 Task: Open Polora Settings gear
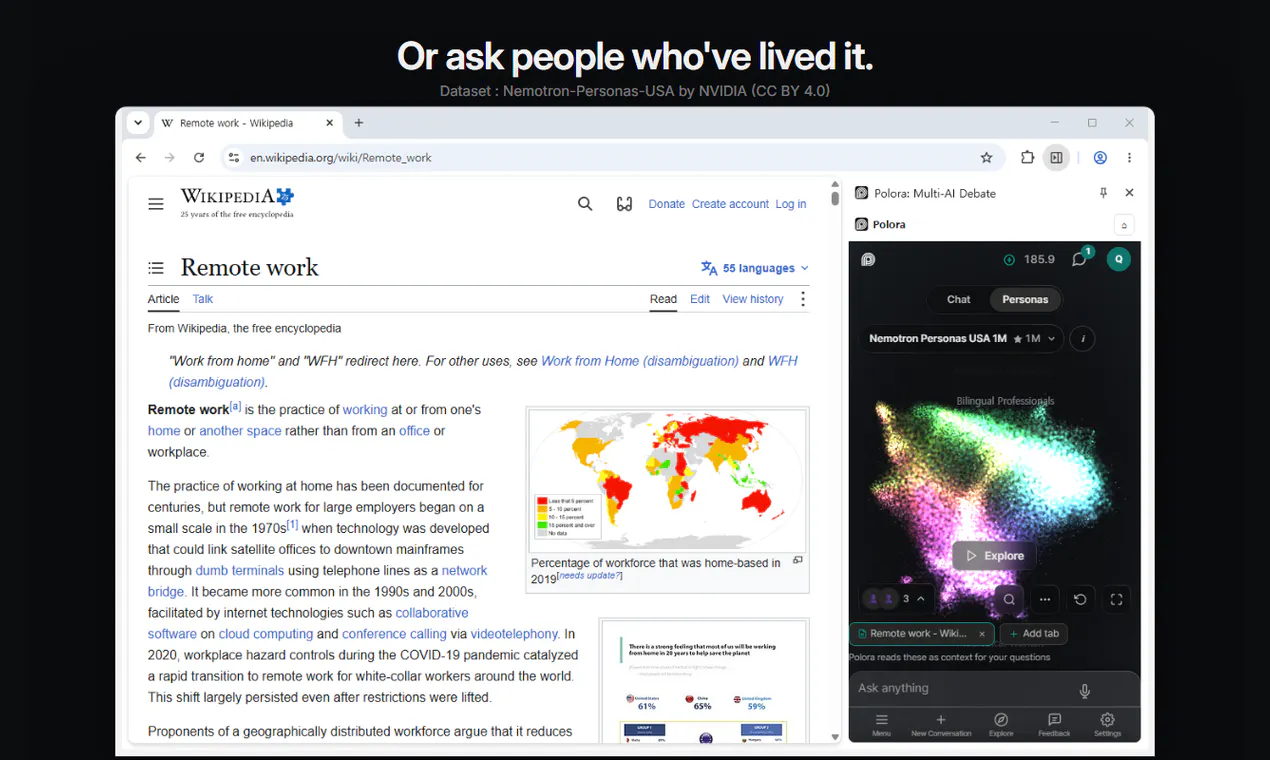point(1107,725)
